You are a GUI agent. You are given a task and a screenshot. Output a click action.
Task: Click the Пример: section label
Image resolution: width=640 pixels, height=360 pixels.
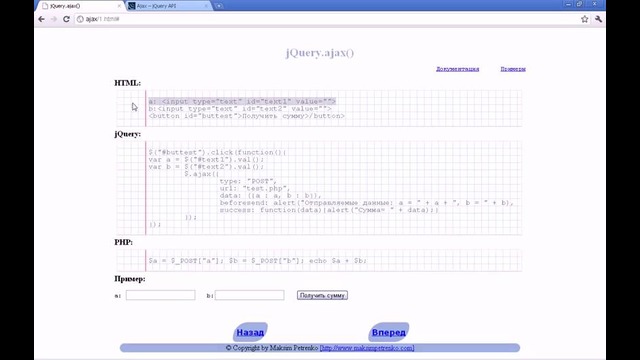point(130,279)
